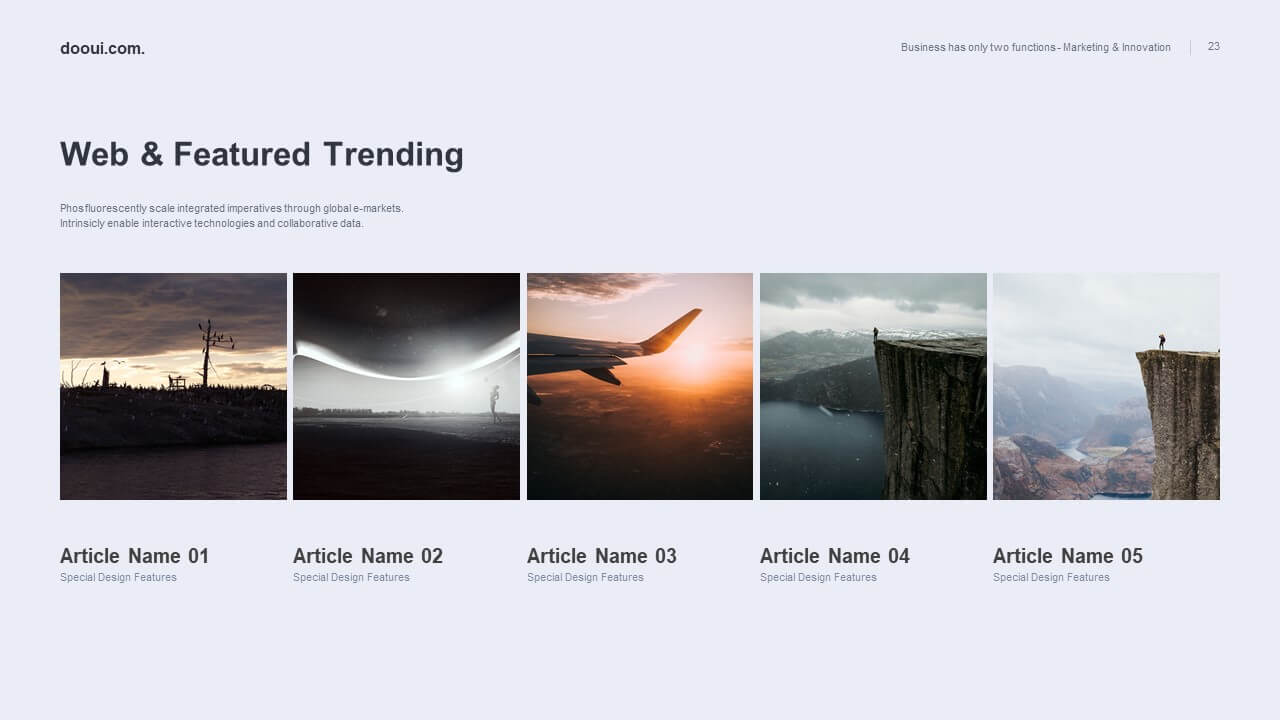Select the 'Business has only two functions' tagline
Viewport: 1280px width, 720px height.
point(1035,47)
